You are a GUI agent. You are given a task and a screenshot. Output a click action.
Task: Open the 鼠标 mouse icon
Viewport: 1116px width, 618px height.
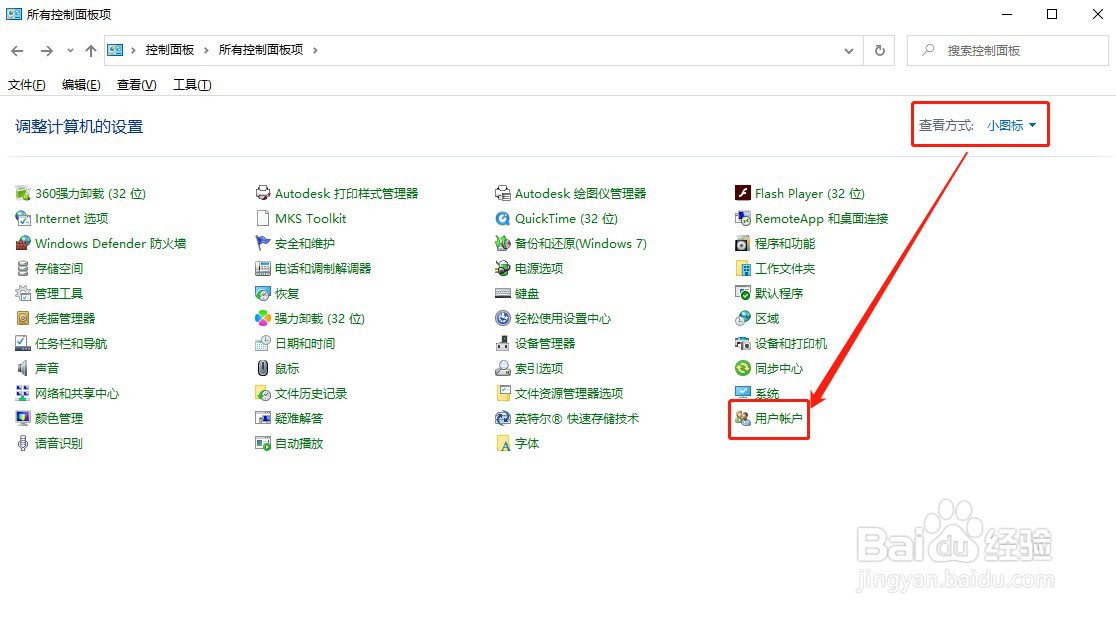[263, 368]
